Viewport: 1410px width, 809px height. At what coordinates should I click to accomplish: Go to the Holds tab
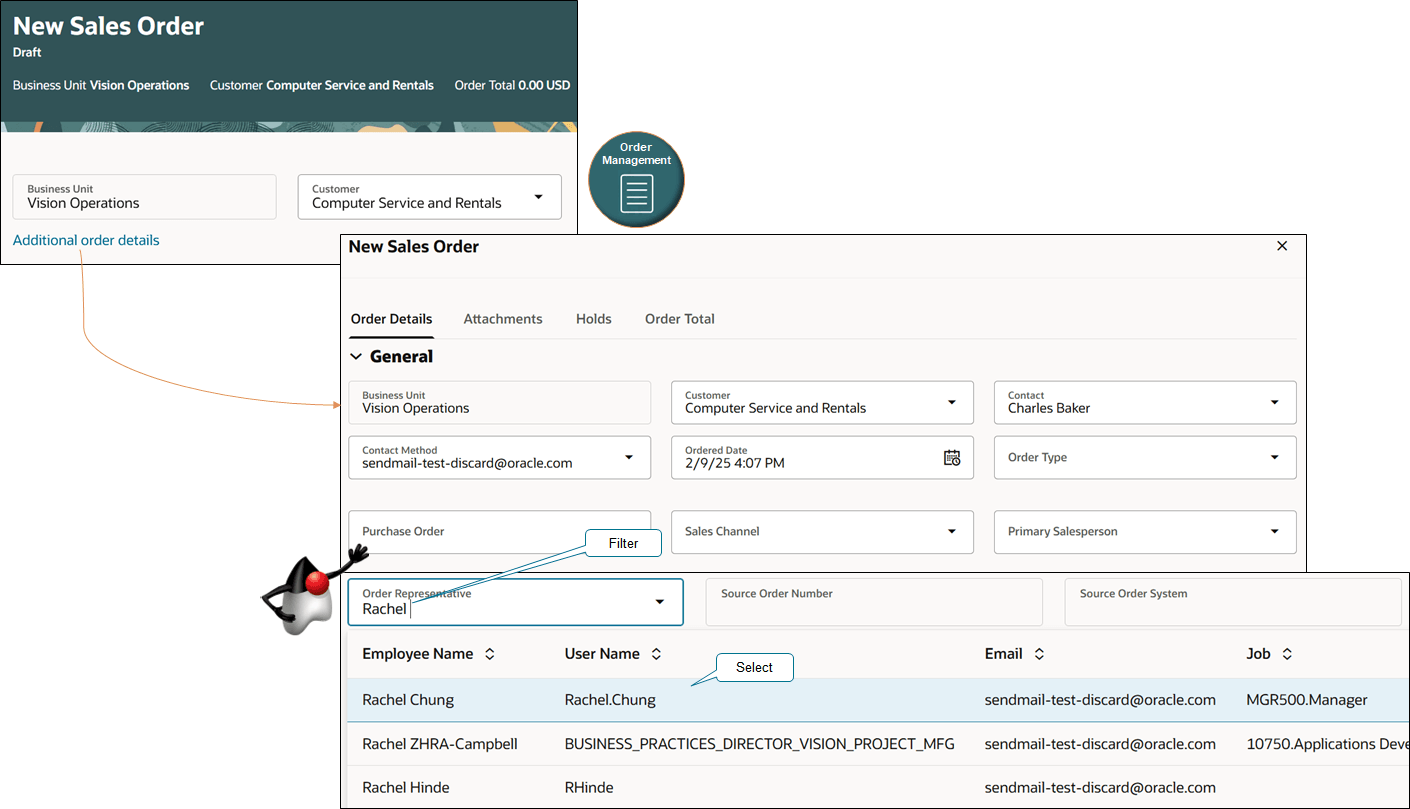coord(594,319)
